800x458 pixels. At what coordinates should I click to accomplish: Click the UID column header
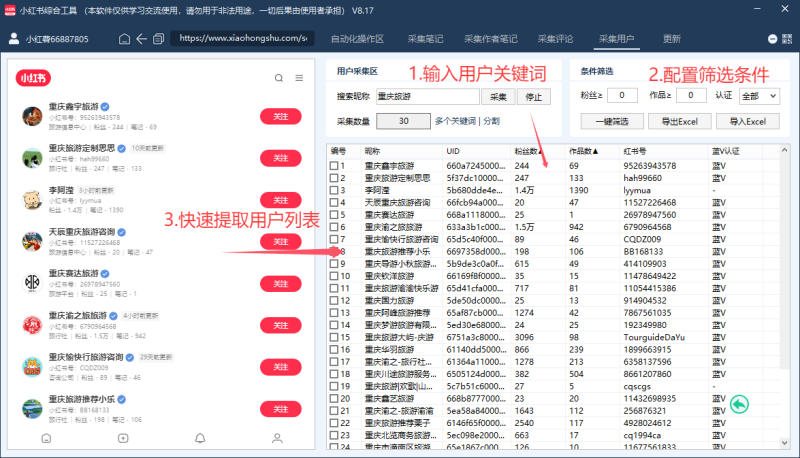click(x=476, y=151)
